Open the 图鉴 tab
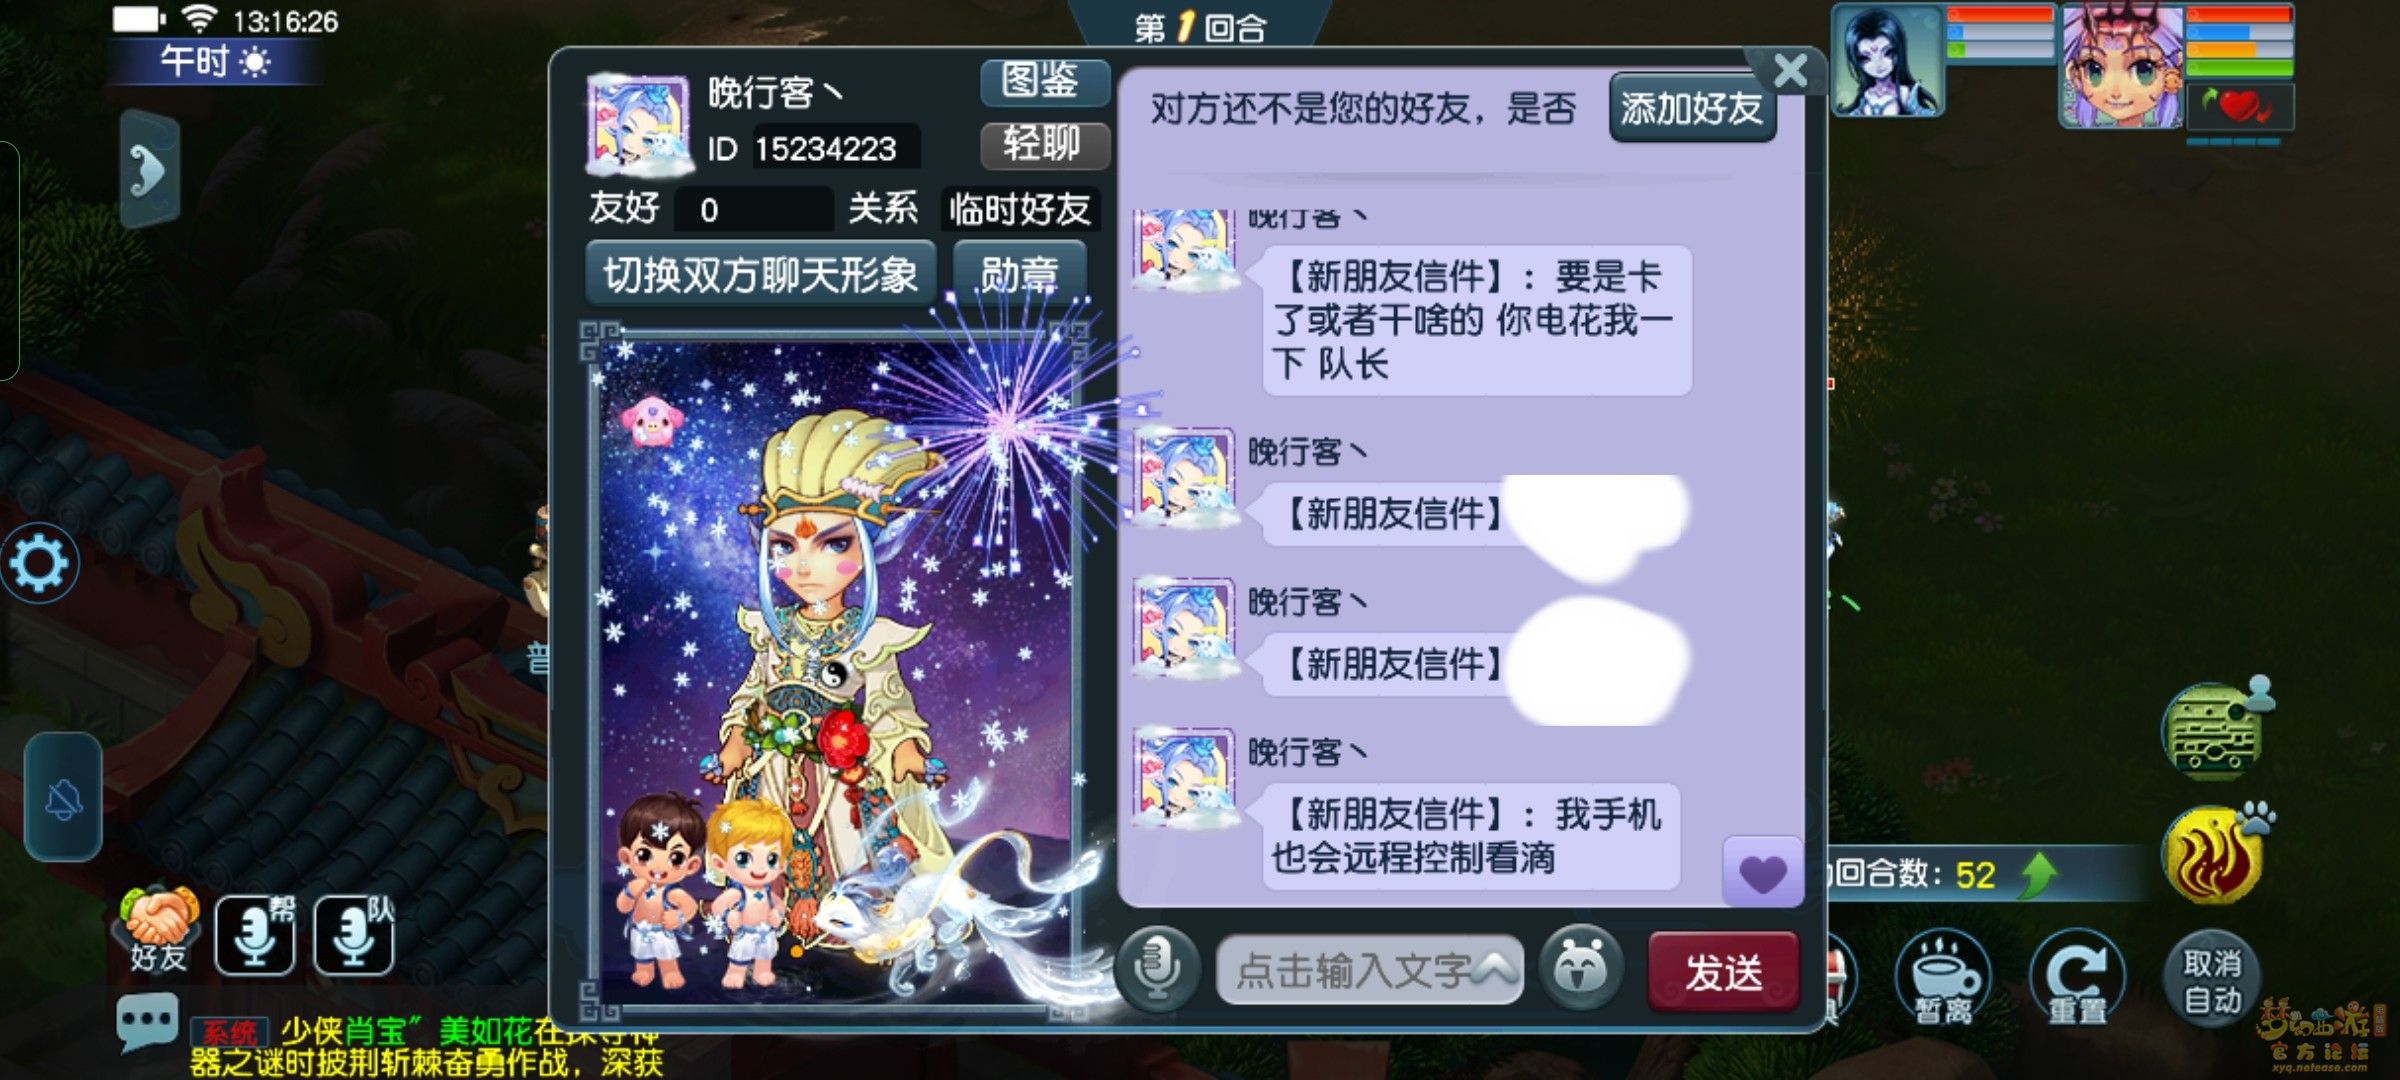This screenshot has width=2400, height=1080. point(1041,82)
